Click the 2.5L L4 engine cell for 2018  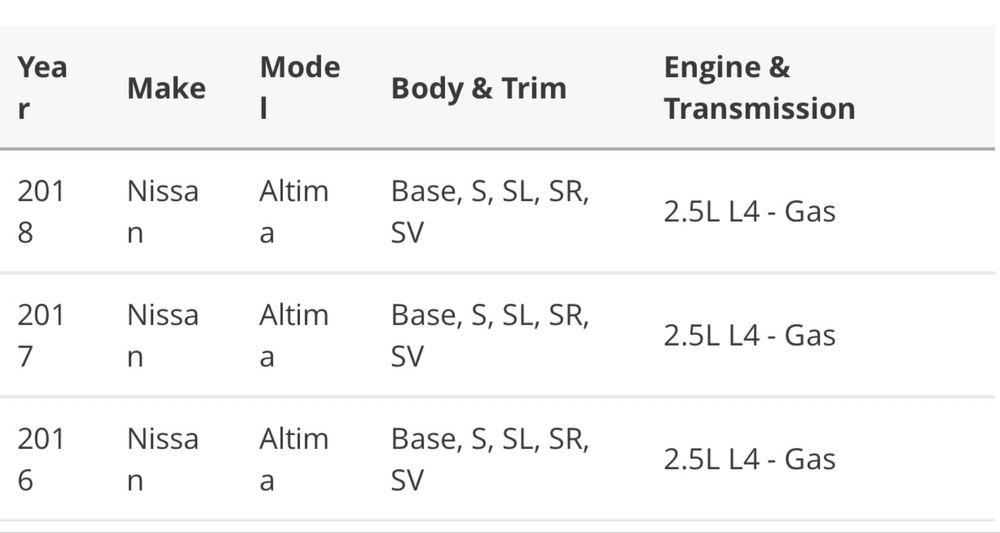pyautogui.click(x=749, y=211)
